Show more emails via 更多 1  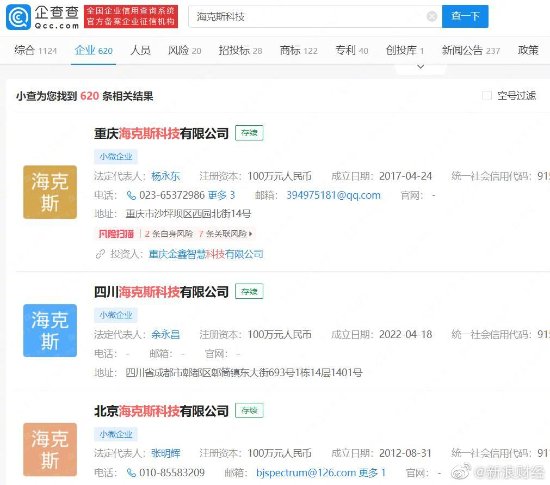pyautogui.click(x=372, y=473)
